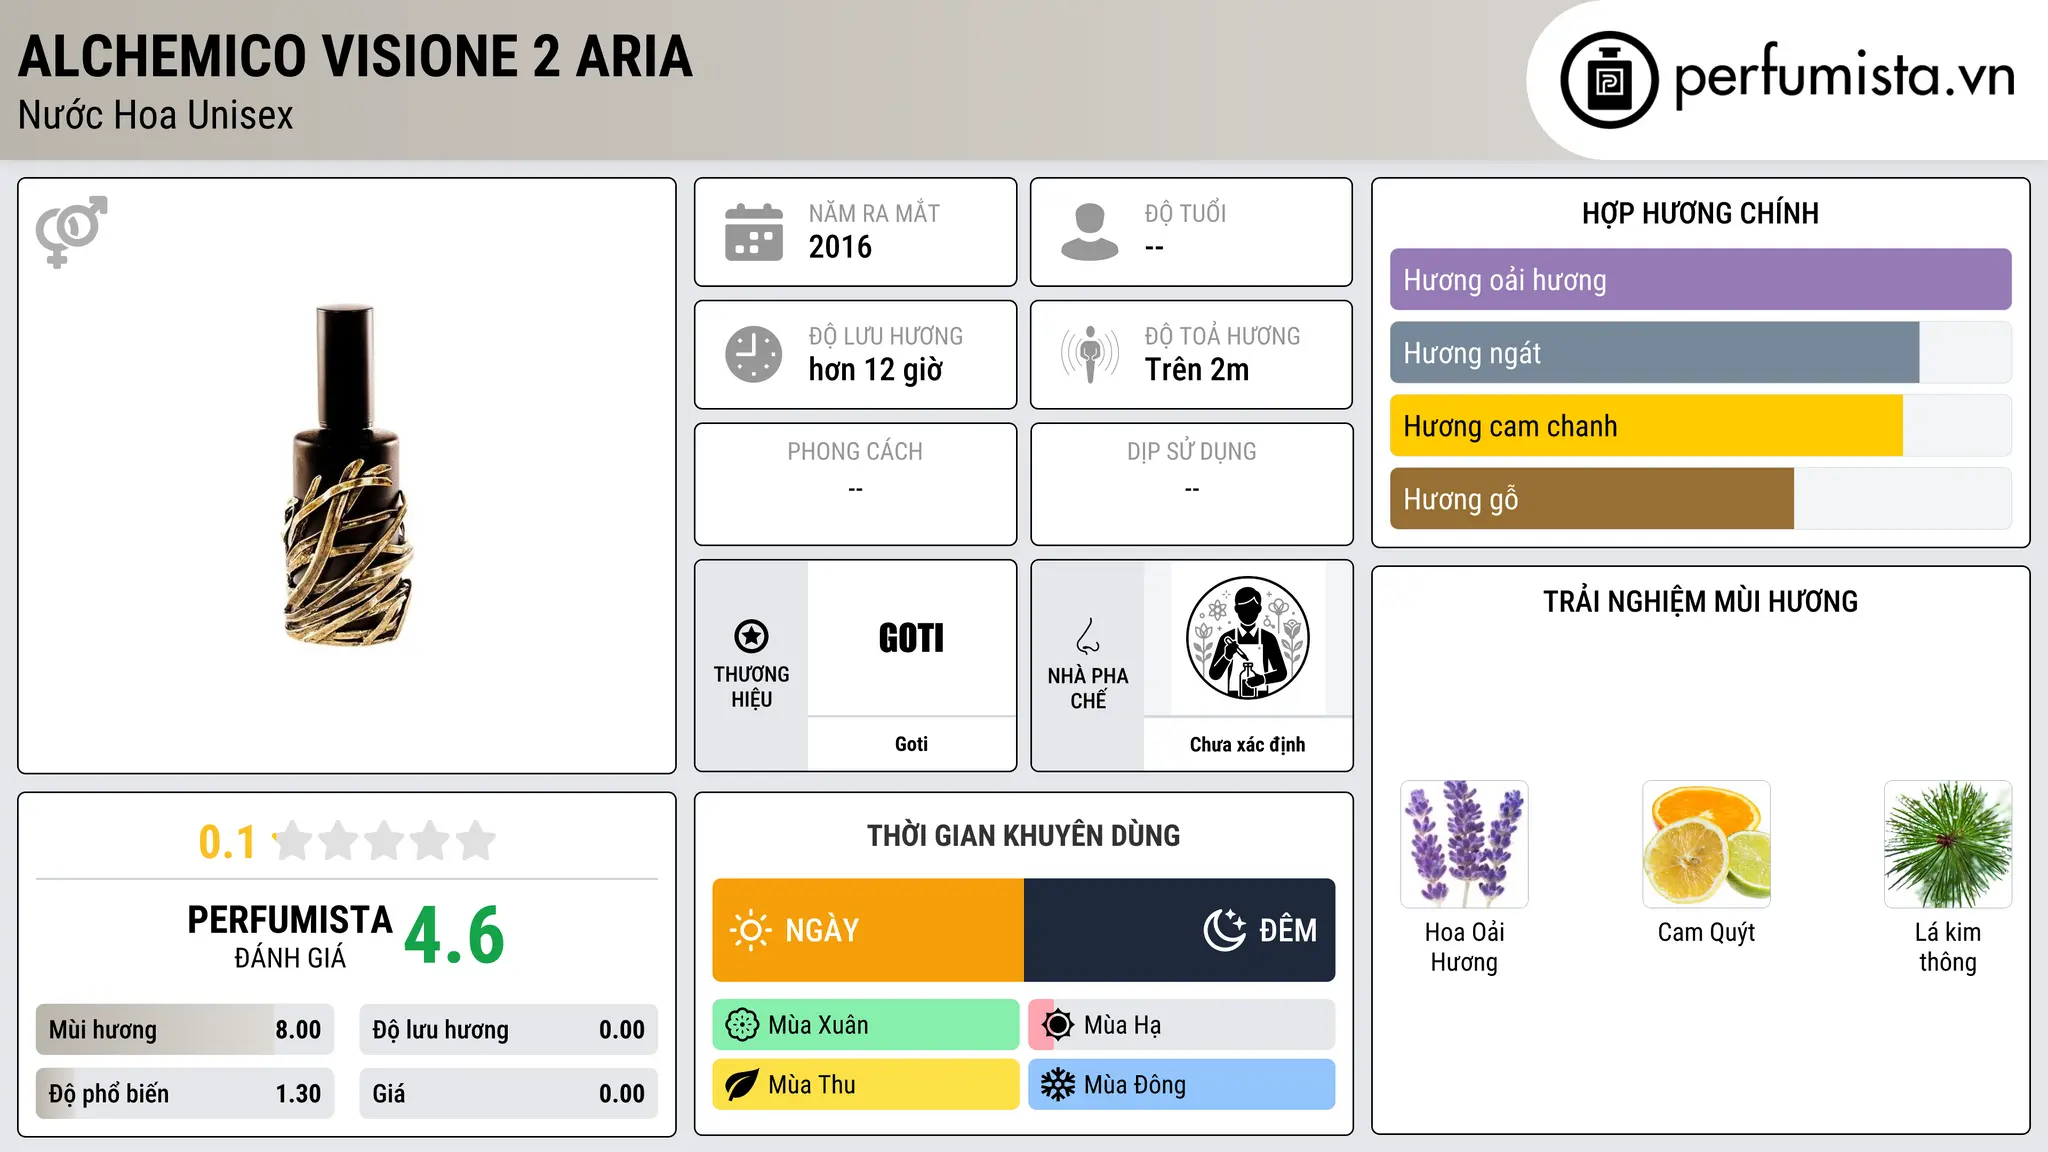The width and height of the screenshot is (2048, 1152).
Task: Click the unisex gender symbol icon
Action: [x=71, y=231]
